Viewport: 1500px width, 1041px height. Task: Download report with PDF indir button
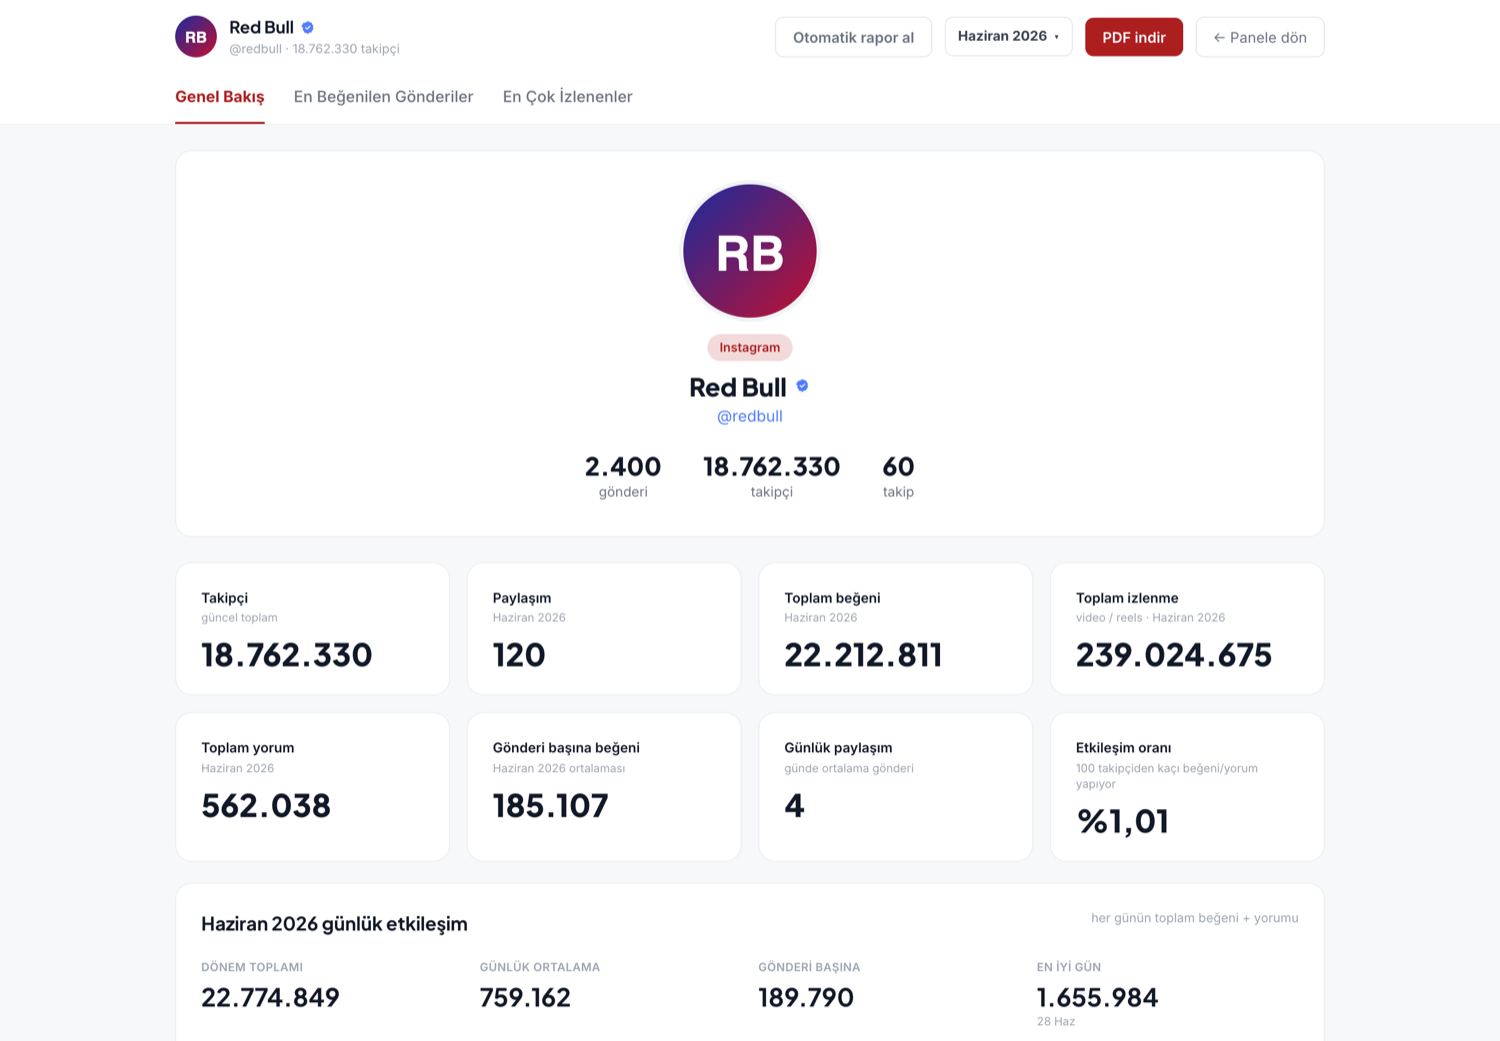1134,37
